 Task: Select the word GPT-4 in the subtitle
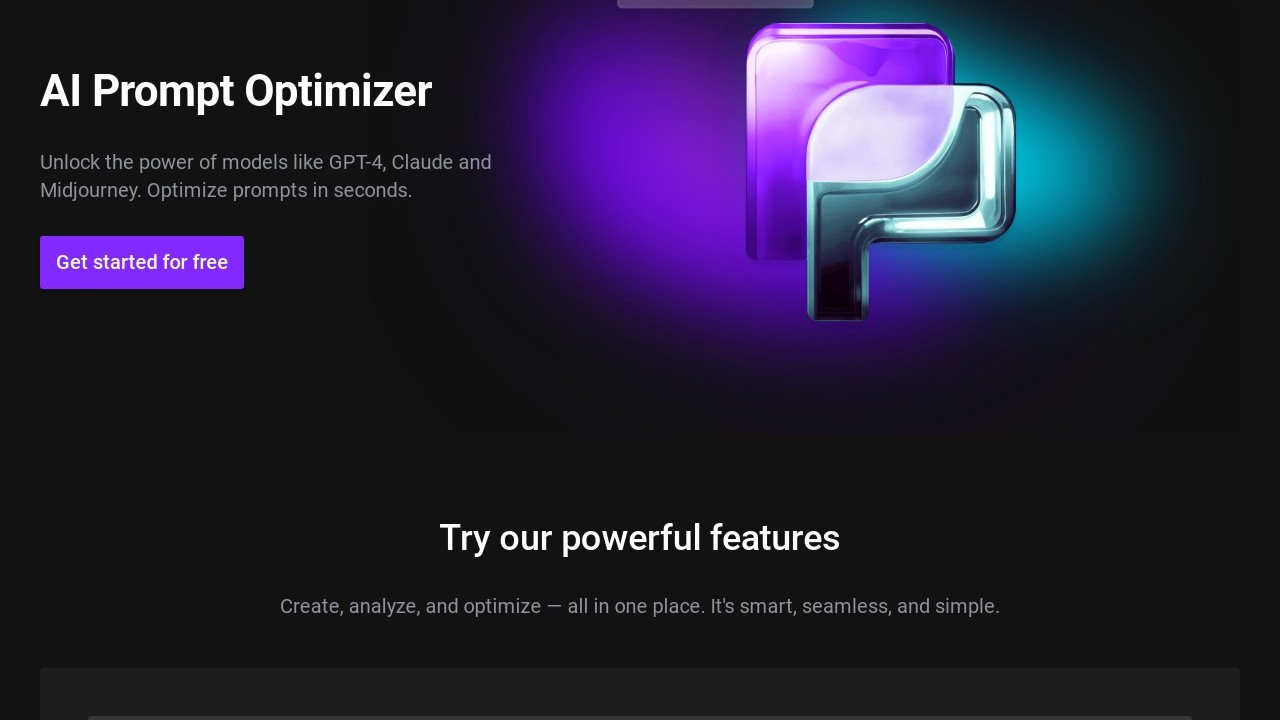click(x=355, y=162)
